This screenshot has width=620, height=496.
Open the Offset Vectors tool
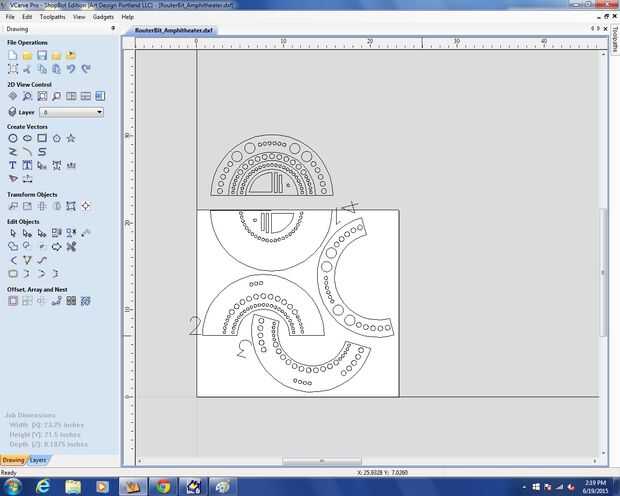coord(13,301)
